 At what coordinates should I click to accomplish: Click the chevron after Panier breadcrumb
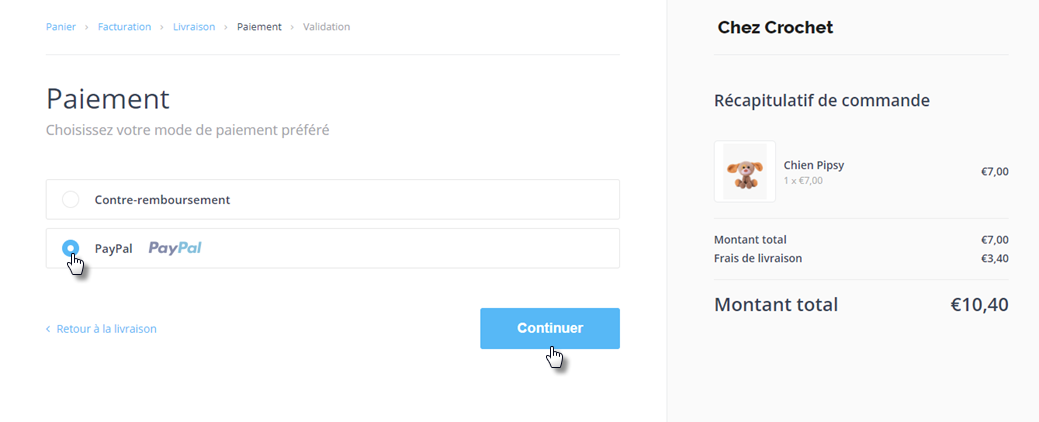pos(87,27)
